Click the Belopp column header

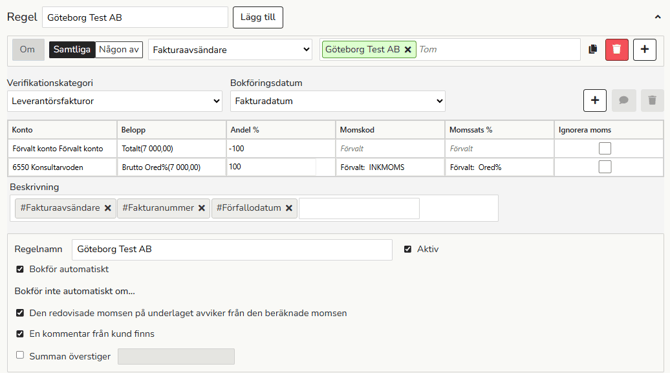click(171, 130)
